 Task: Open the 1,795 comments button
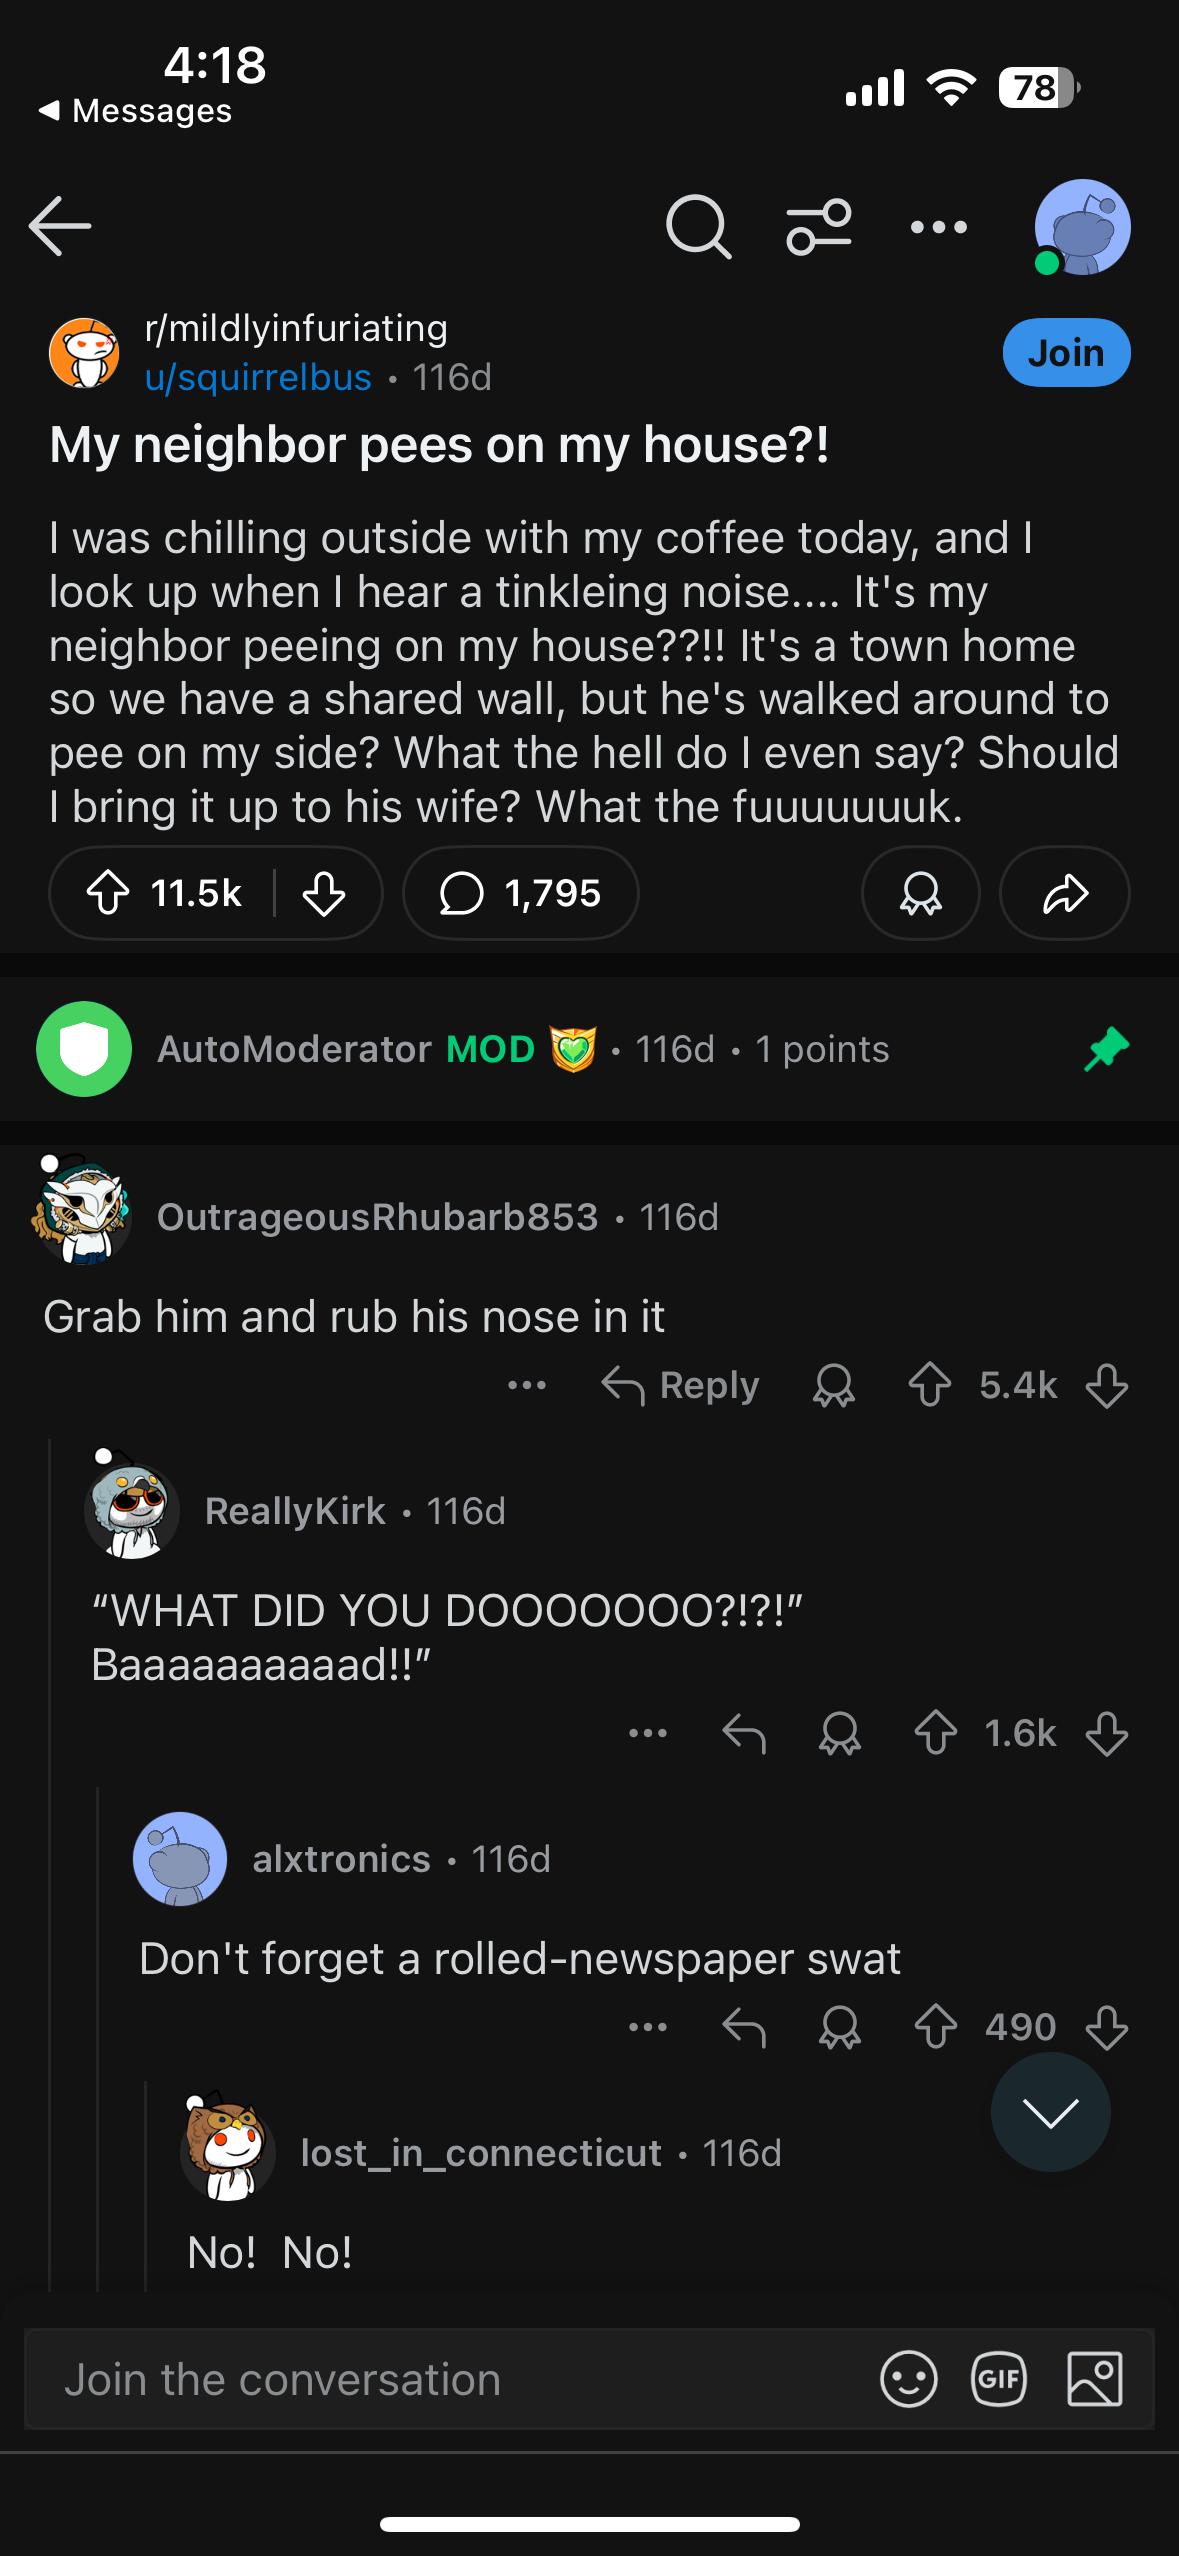click(521, 893)
